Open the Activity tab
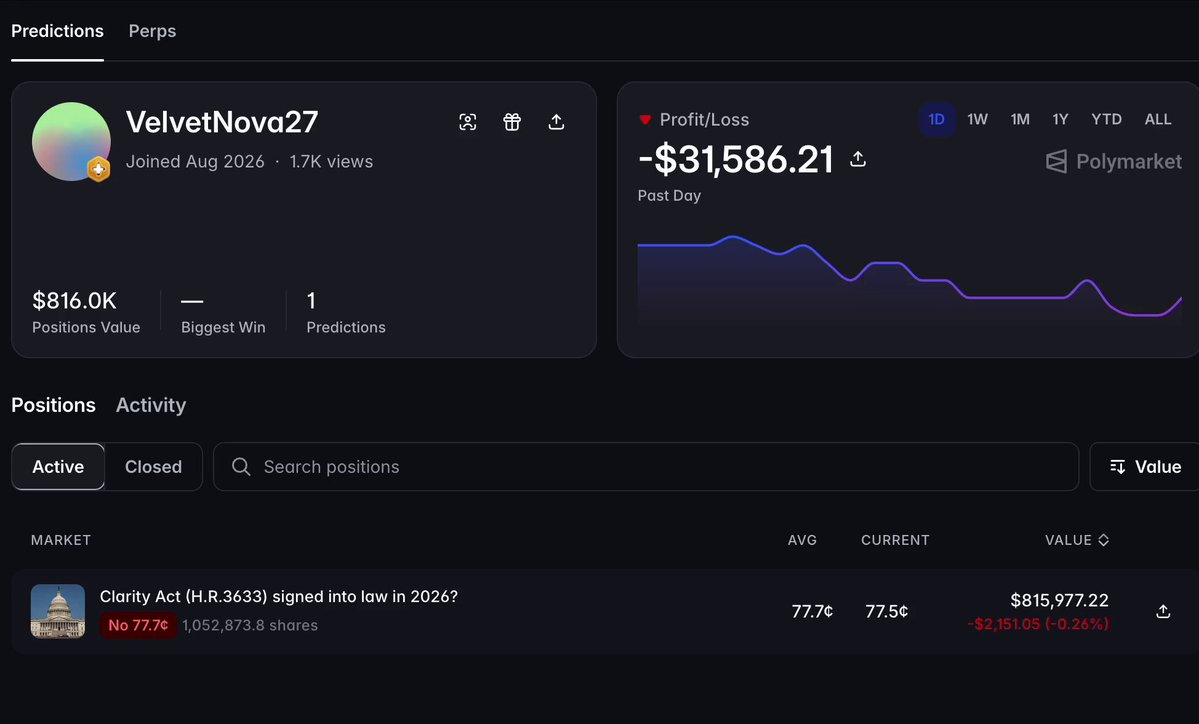 [151, 404]
